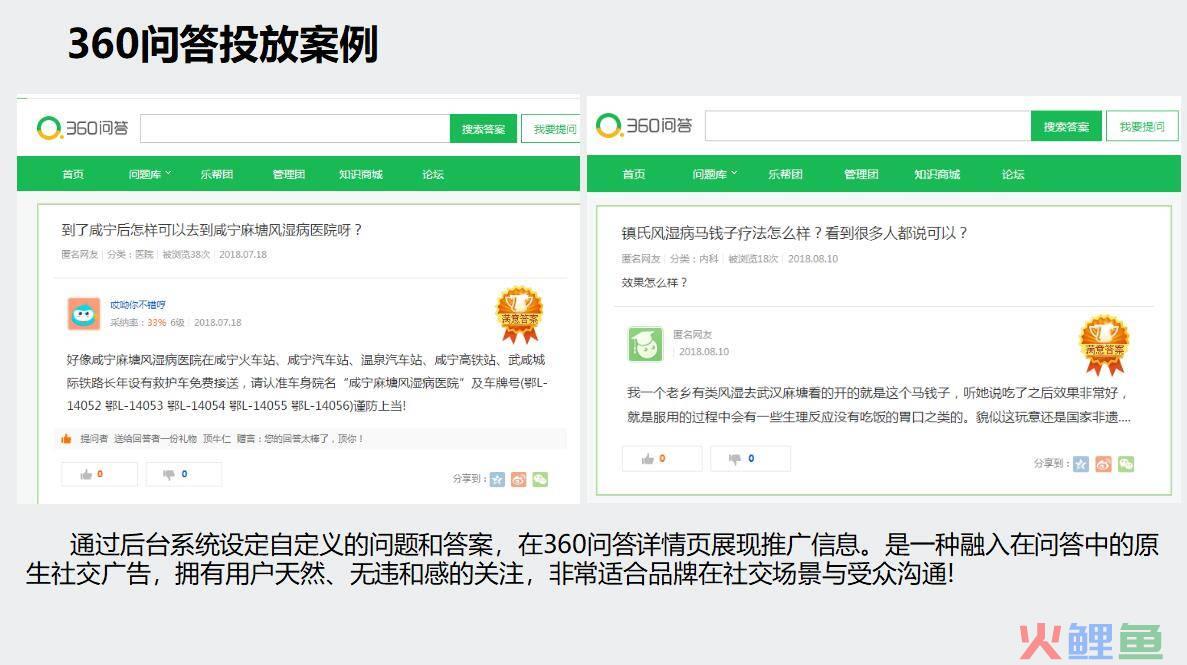Click the search box in left 360问答 page
Image resolution: width=1187 pixels, height=665 pixels.
[295, 129]
